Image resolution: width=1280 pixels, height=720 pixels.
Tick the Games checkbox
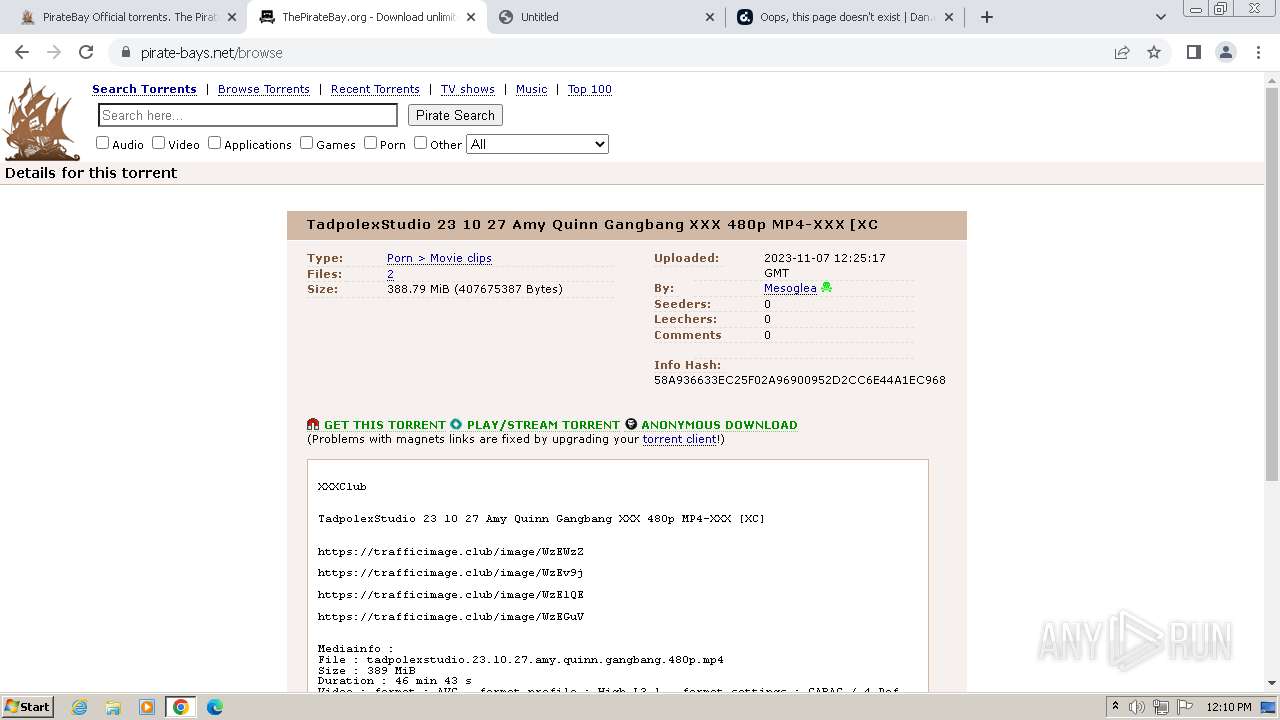point(306,143)
